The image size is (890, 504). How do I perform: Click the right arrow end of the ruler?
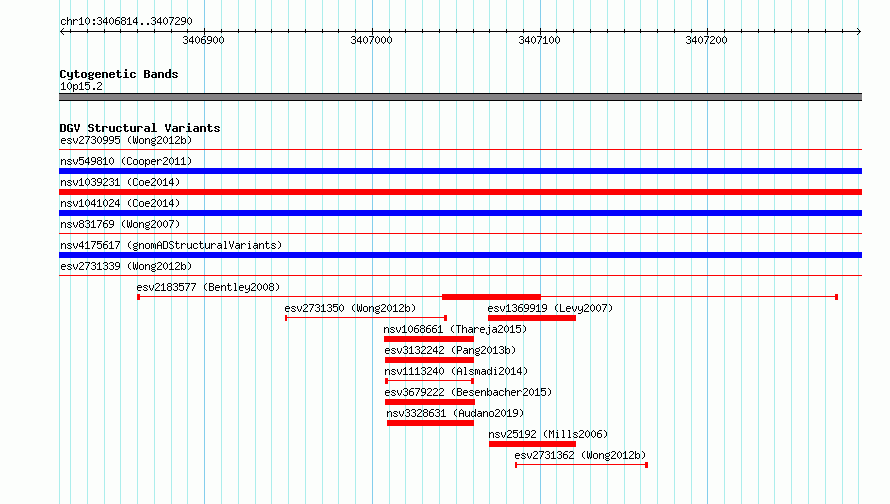pos(859,31)
